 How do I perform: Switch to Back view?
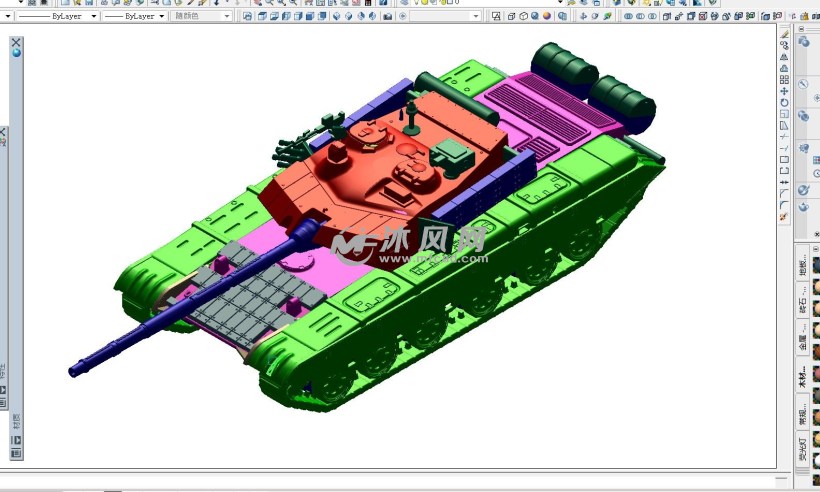(x=322, y=16)
